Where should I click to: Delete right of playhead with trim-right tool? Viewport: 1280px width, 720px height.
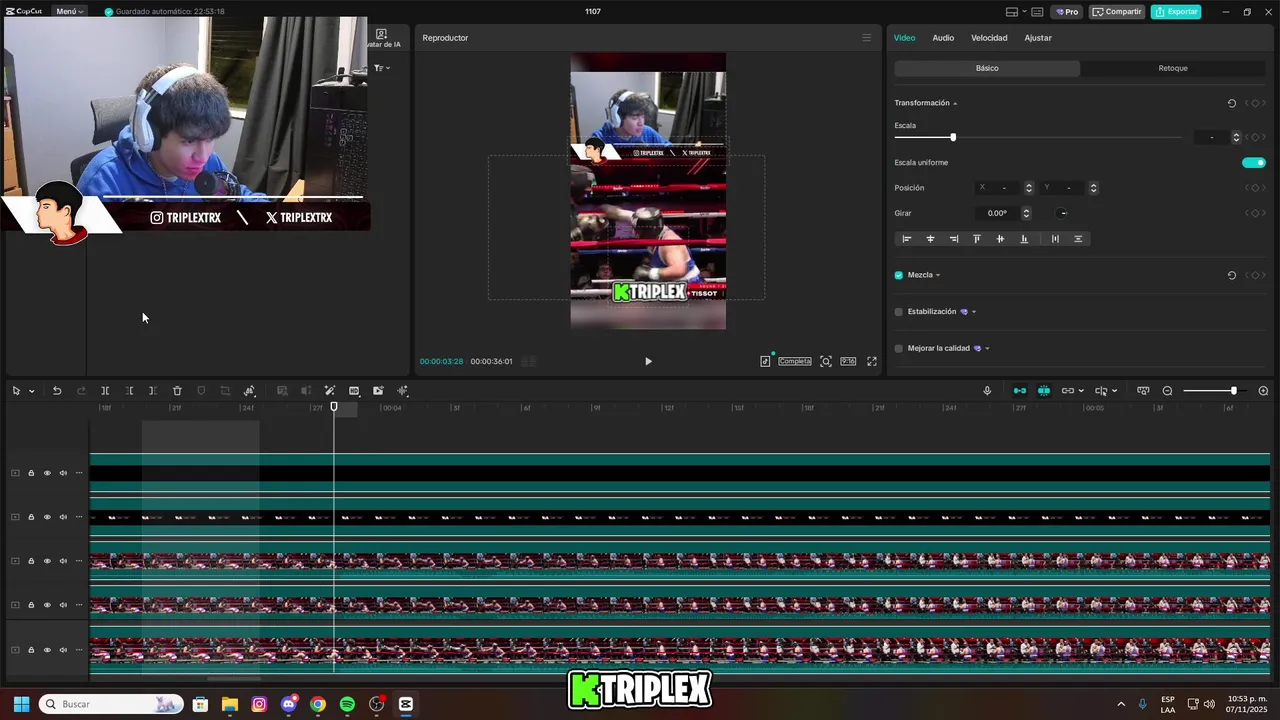point(152,391)
